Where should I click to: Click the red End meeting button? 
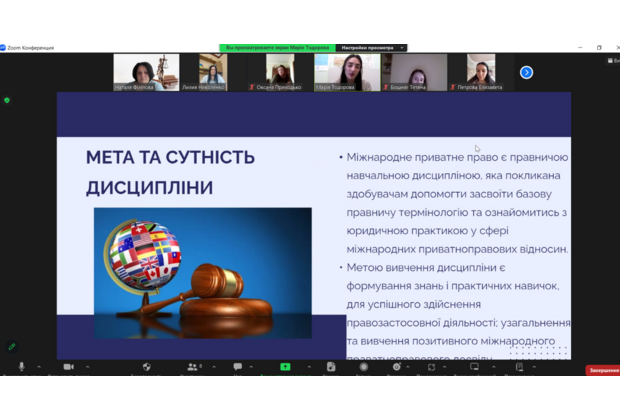tap(603, 370)
